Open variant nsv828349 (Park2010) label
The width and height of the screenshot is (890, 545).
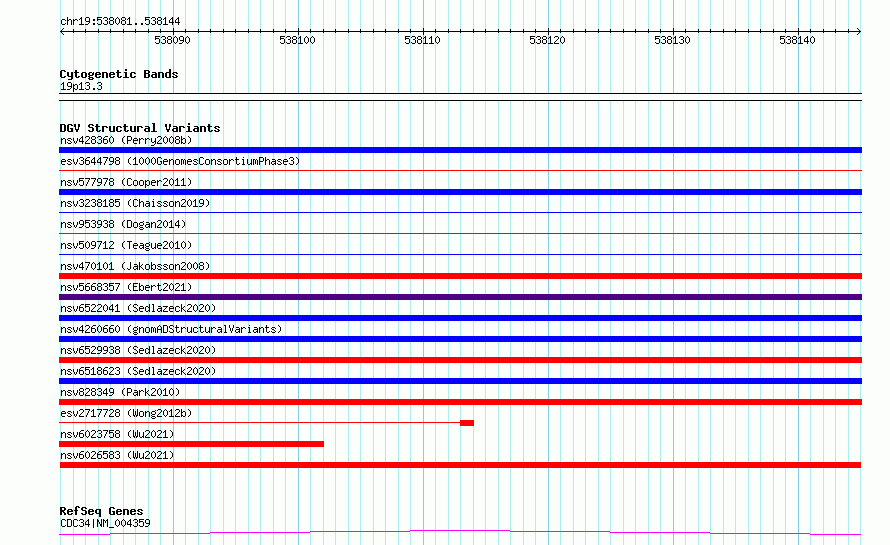coord(120,392)
